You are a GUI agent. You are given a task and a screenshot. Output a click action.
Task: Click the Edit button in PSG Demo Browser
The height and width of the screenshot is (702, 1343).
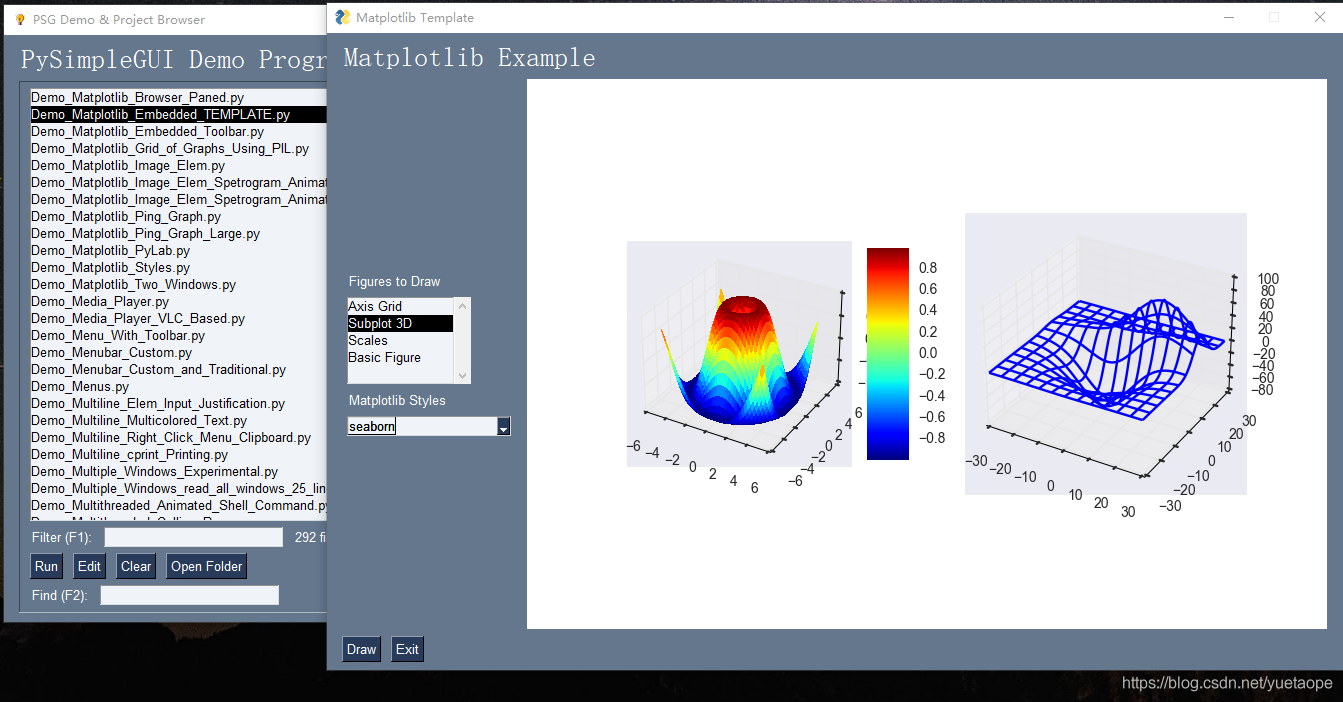pos(89,566)
